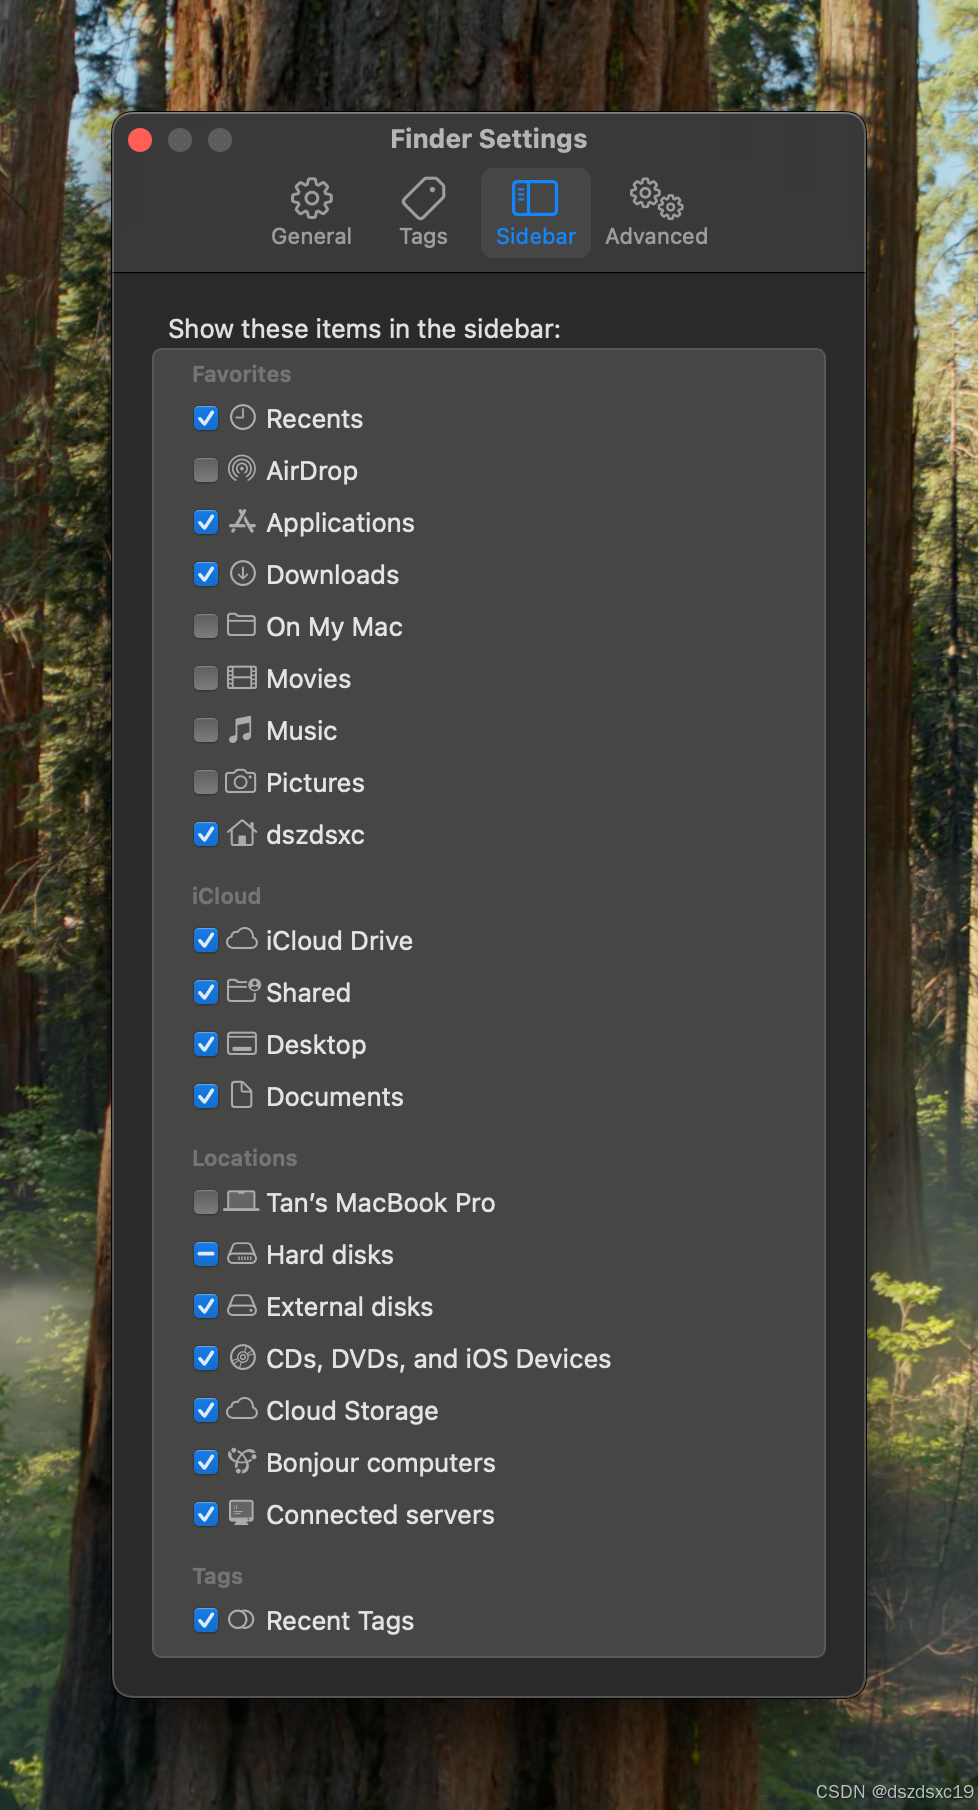Turn off Bonjour computers checkbox

[x=206, y=1462]
